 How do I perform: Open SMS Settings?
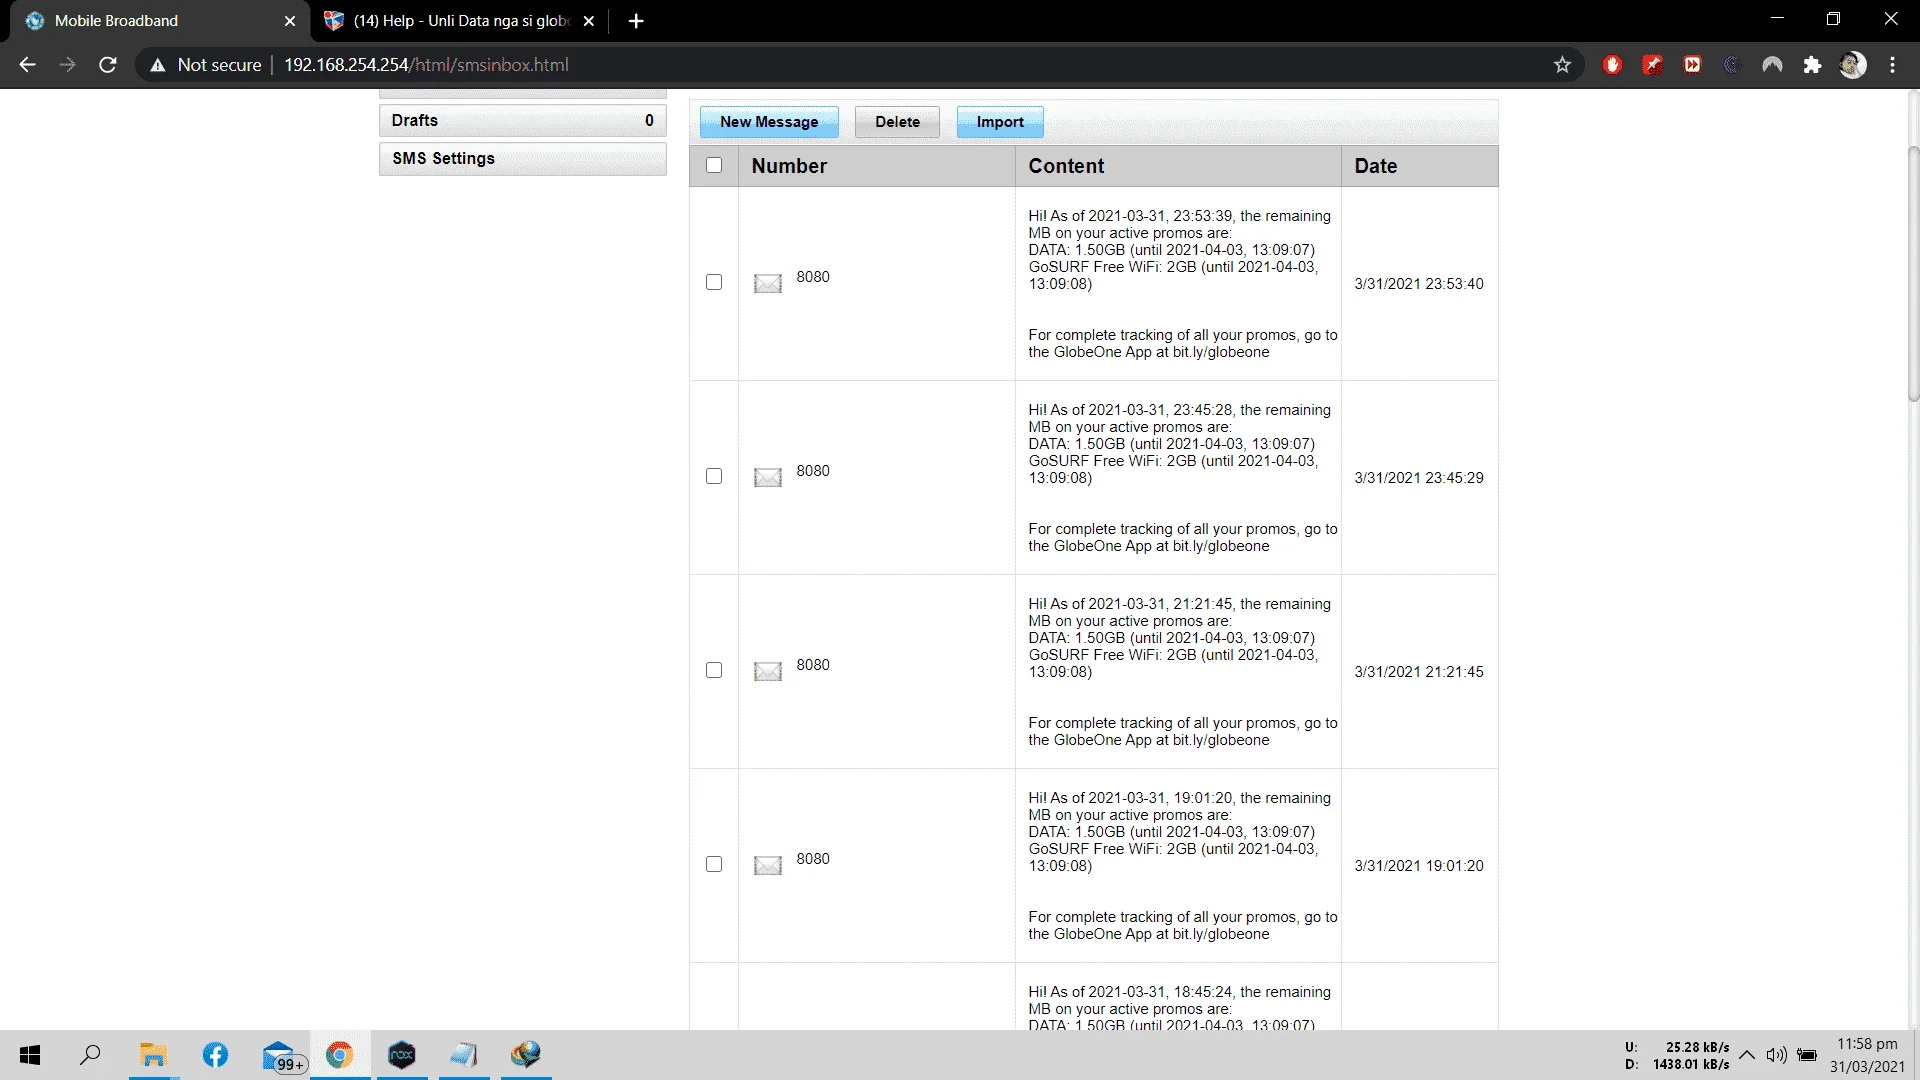[x=523, y=158]
